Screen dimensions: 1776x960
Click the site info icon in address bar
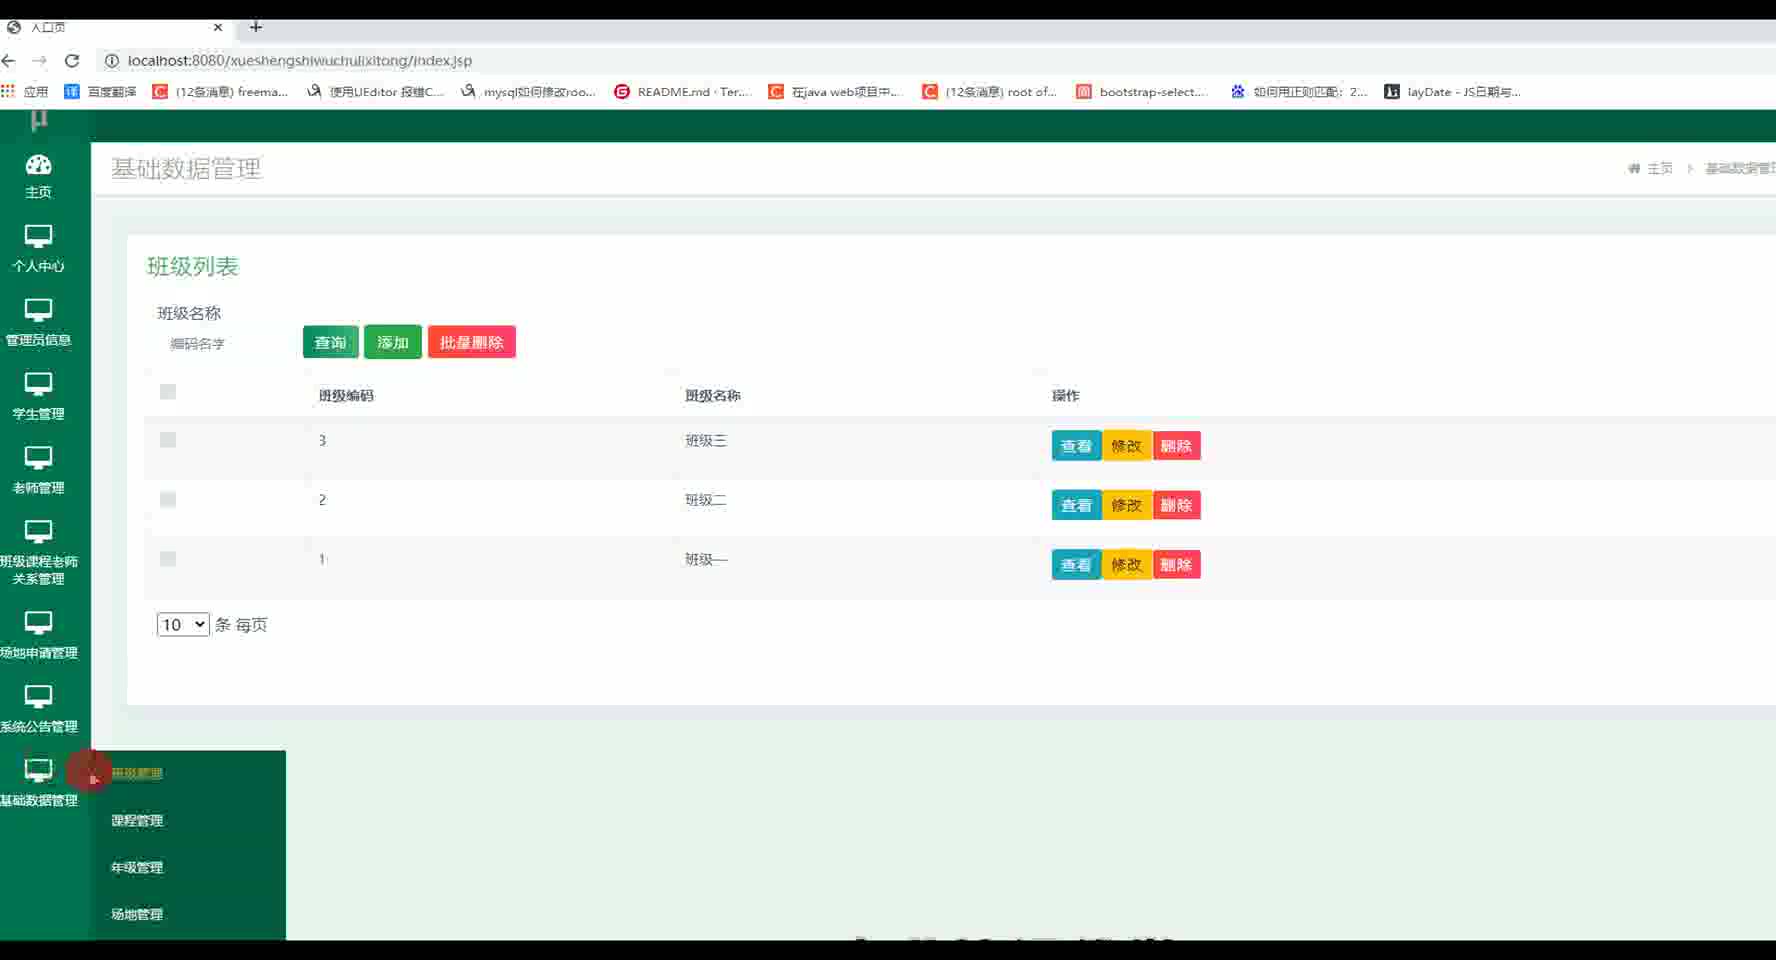point(112,61)
